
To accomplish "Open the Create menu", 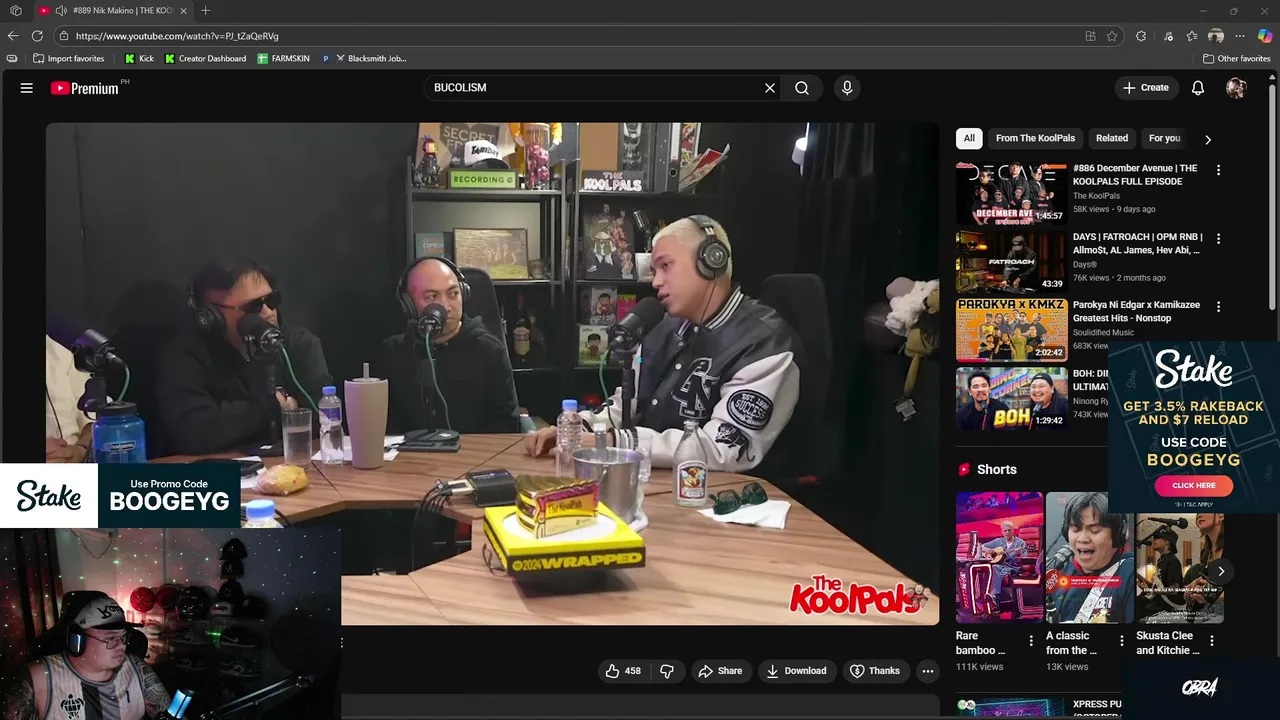I will 1146,88.
